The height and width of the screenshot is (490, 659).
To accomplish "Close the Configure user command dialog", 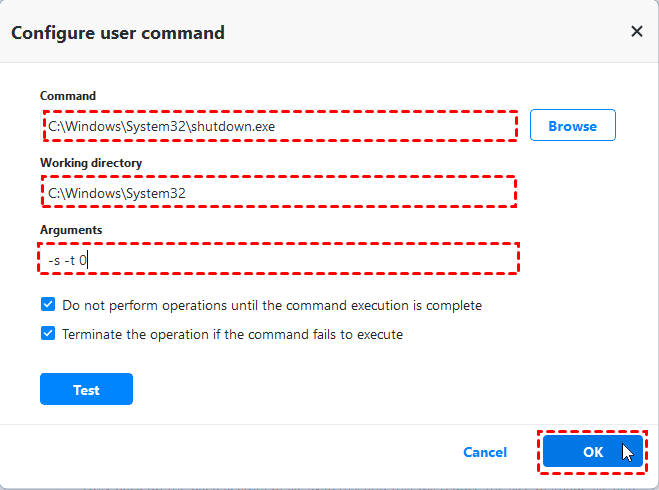I will click(636, 32).
